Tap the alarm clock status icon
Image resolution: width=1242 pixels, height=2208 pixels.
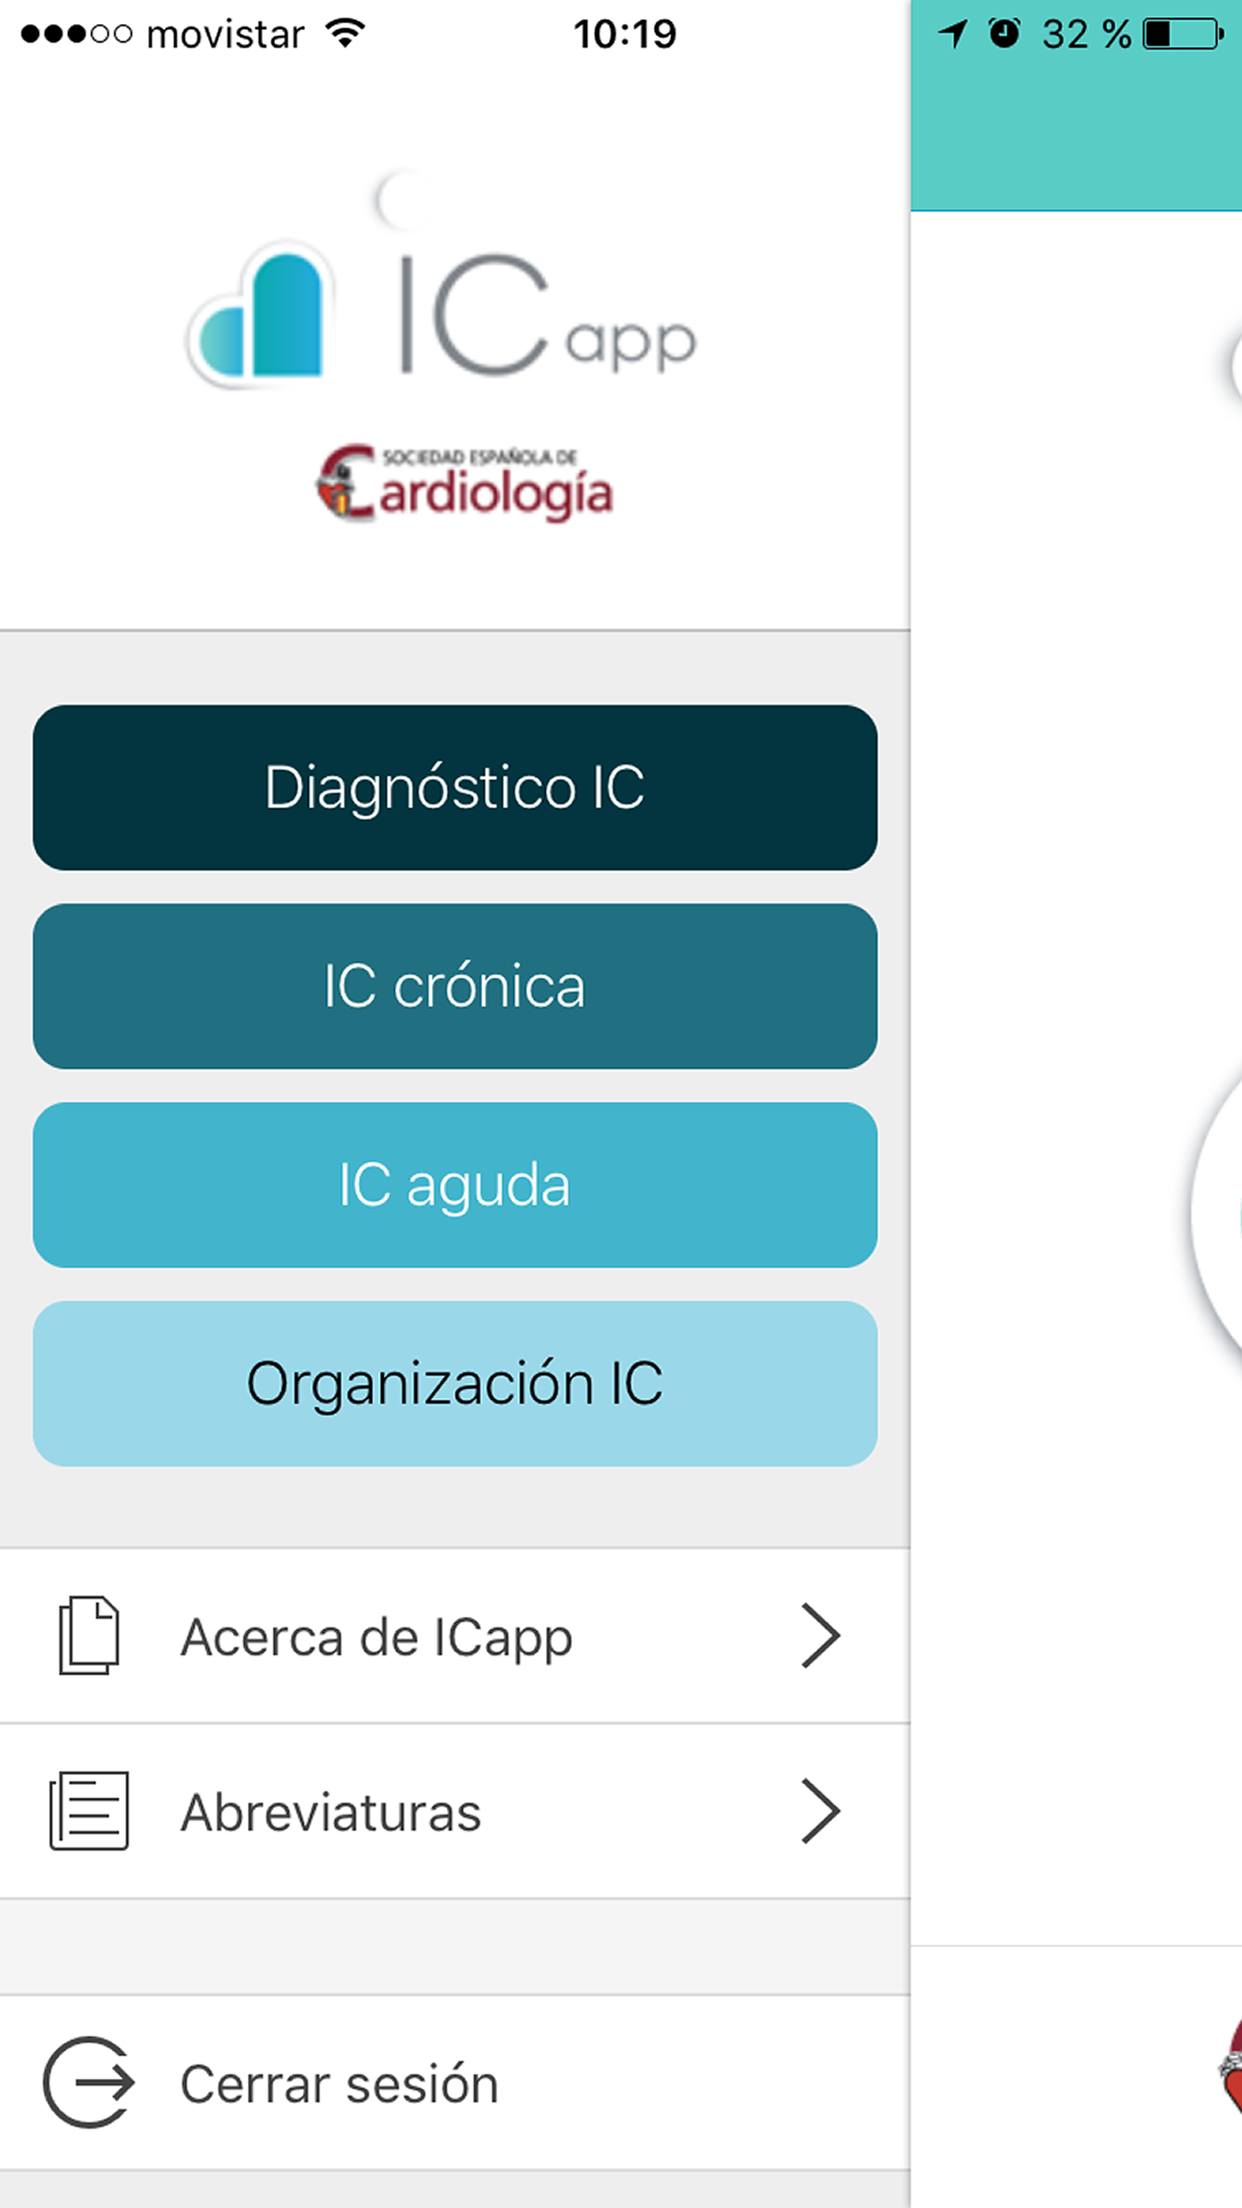(x=1004, y=34)
